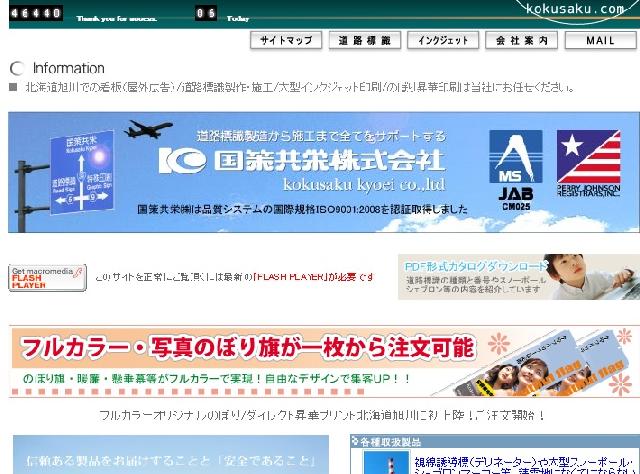Click the フルカラーオリジナルのぼり announcement text

322,416
